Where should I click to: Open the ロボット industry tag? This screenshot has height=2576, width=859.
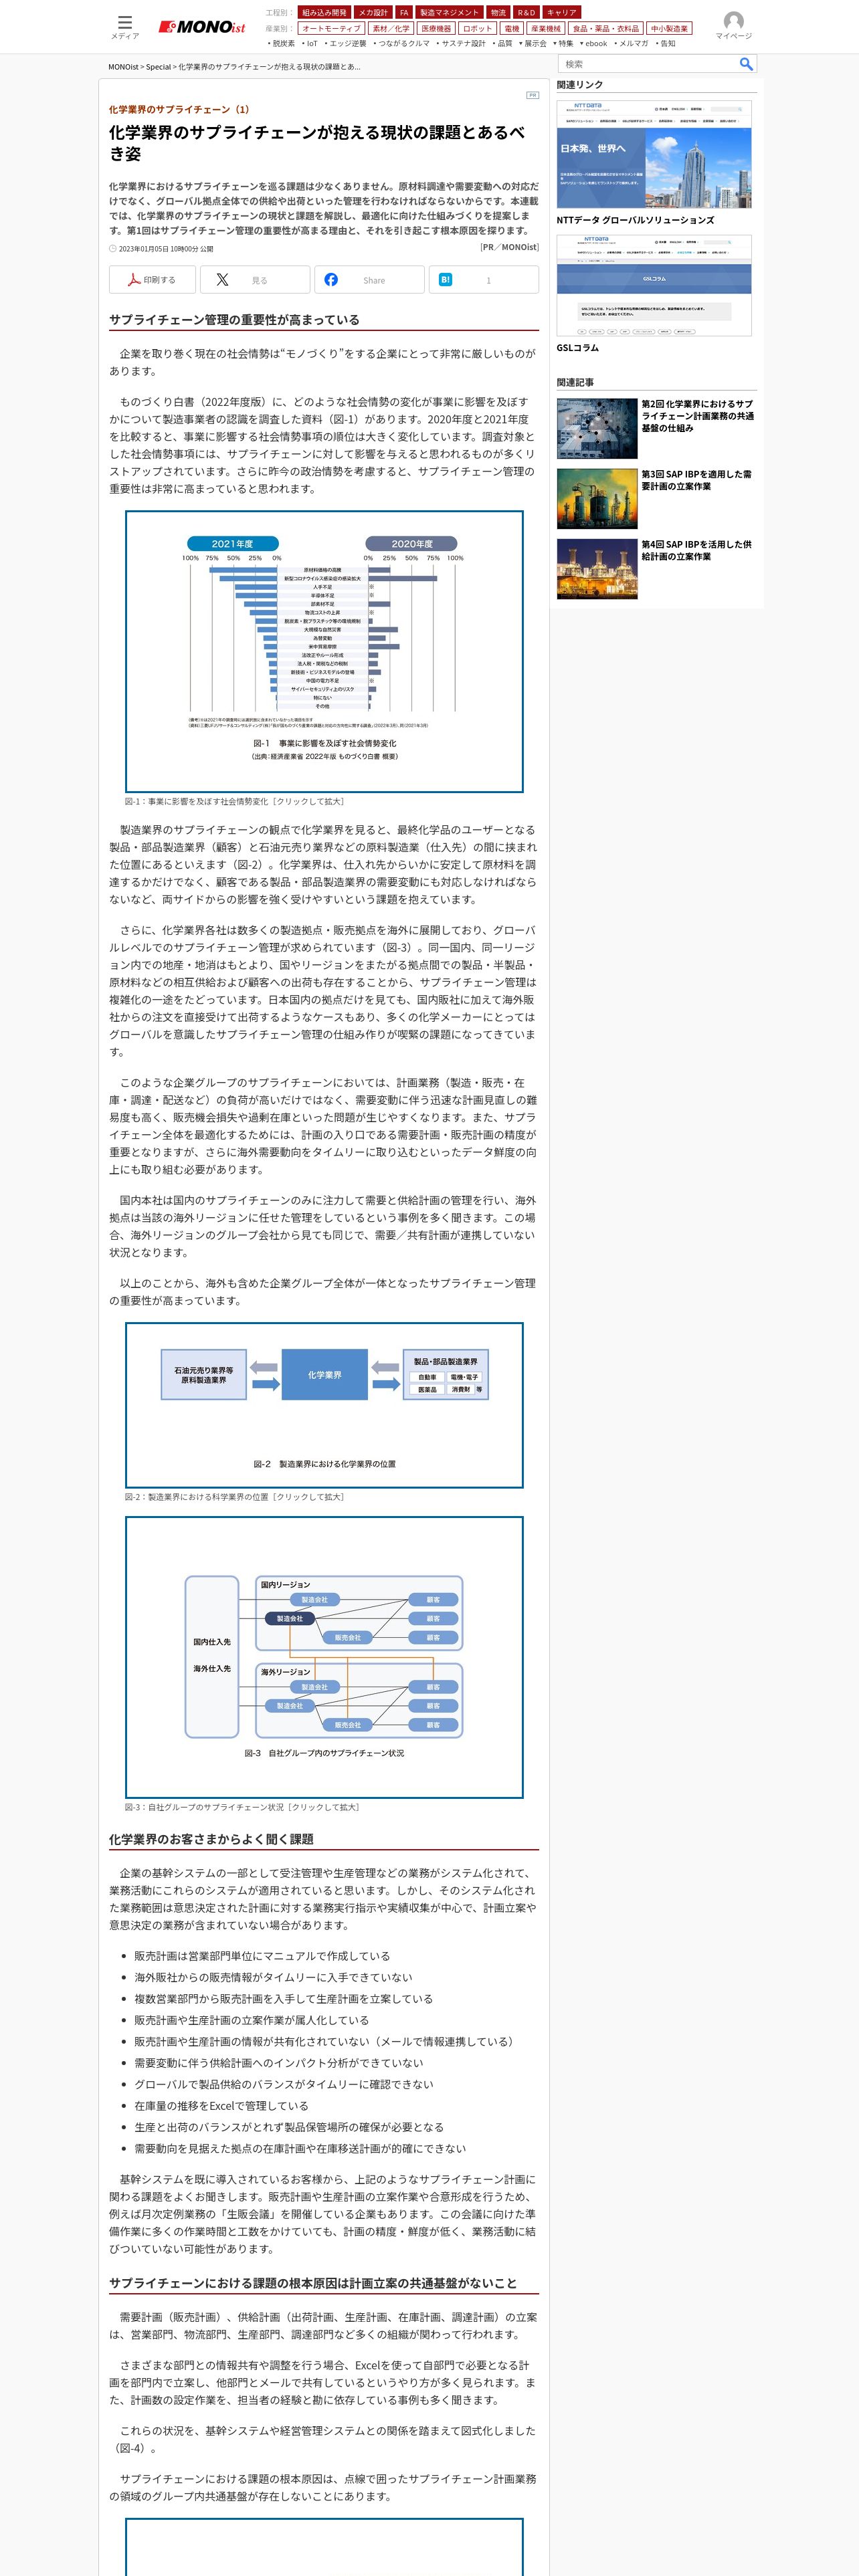[x=478, y=28]
